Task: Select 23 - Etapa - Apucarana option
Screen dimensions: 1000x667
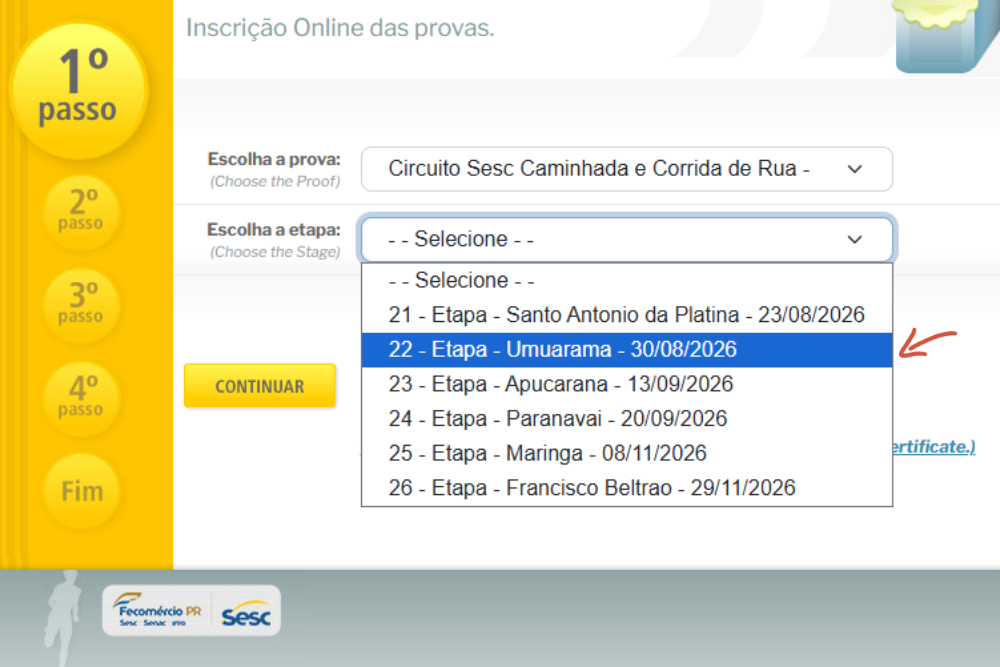Action: coord(626,384)
